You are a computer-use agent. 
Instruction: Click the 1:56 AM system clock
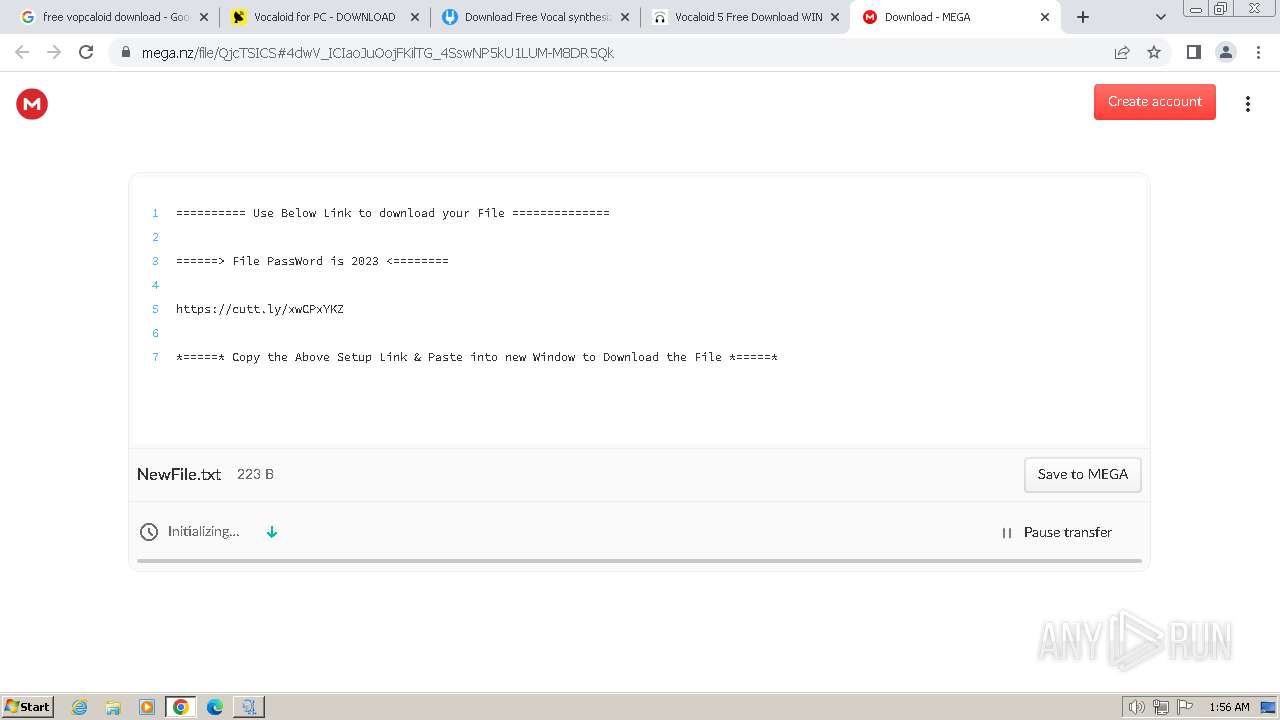click(x=1229, y=707)
